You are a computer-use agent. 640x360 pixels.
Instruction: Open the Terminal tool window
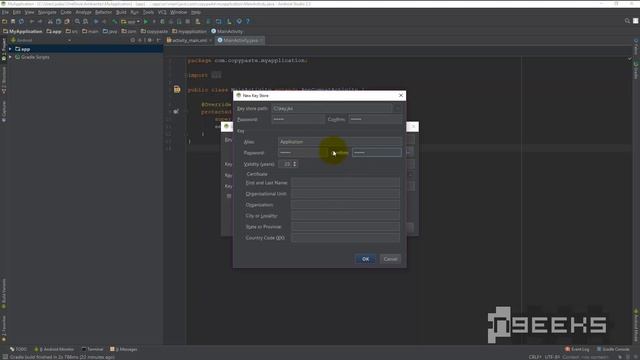pos(93,349)
